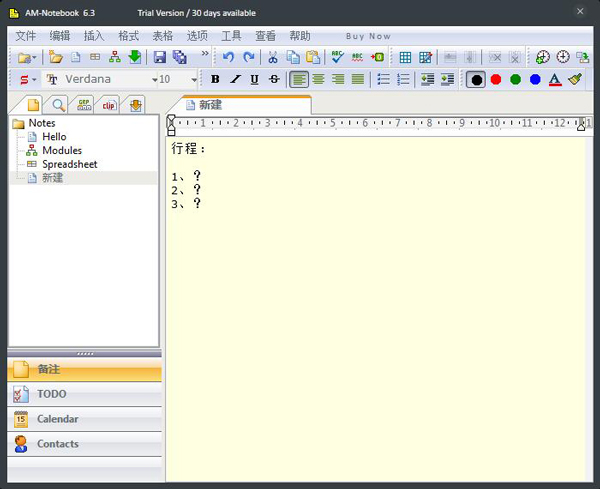Select the Hello note in tree
Image resolution: width=600 pixels, height=489 pixels.
click(x=54, y=137)
